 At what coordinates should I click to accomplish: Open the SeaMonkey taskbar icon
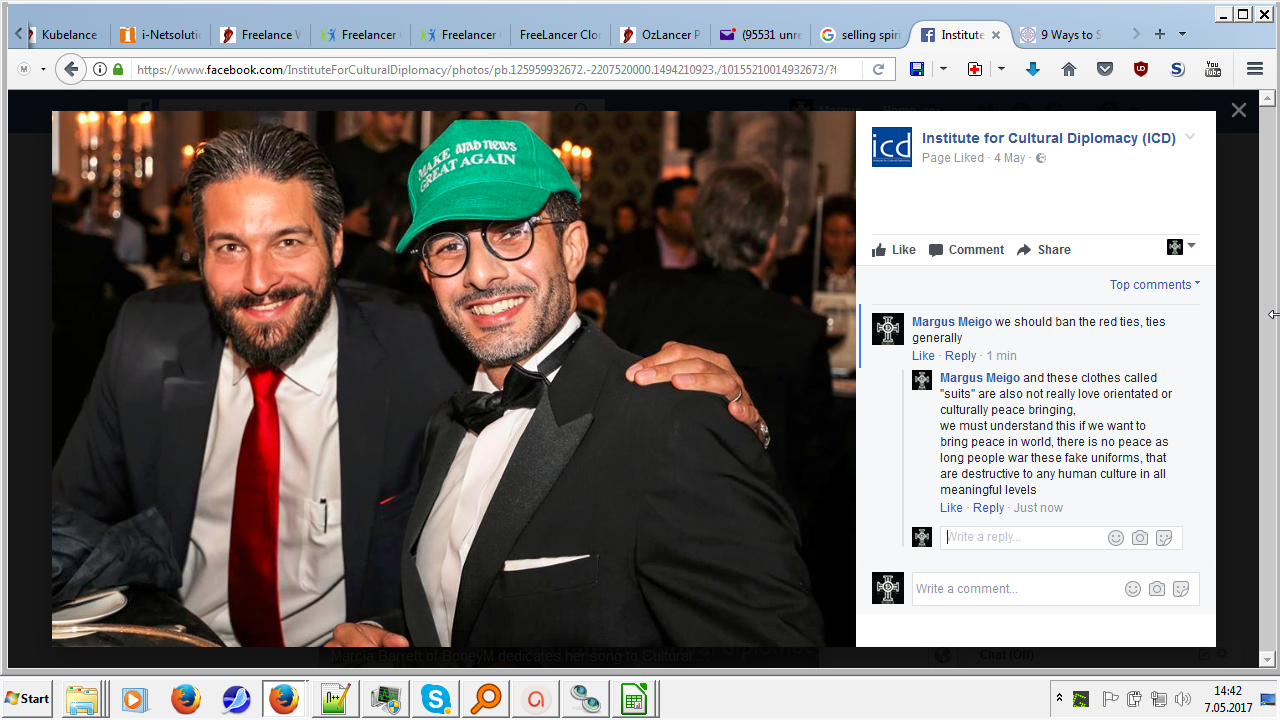click(x=236, y=699)
